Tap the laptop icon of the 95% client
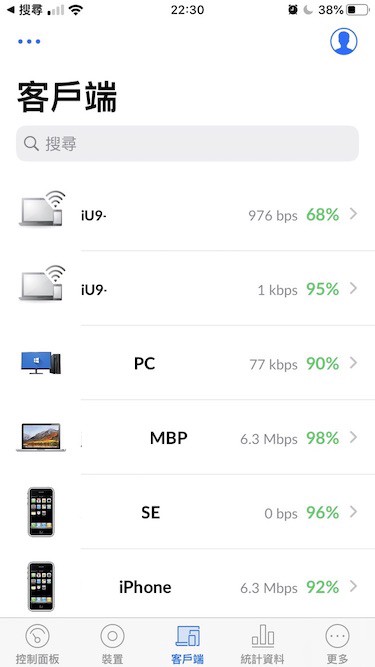Image resolution: width=375 pixels, height=667 pixels. pyautogui.click(x=42, y=282)
